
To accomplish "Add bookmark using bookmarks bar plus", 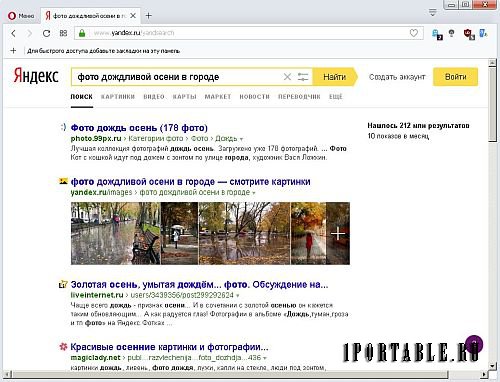I will click(x=13, y=51).
